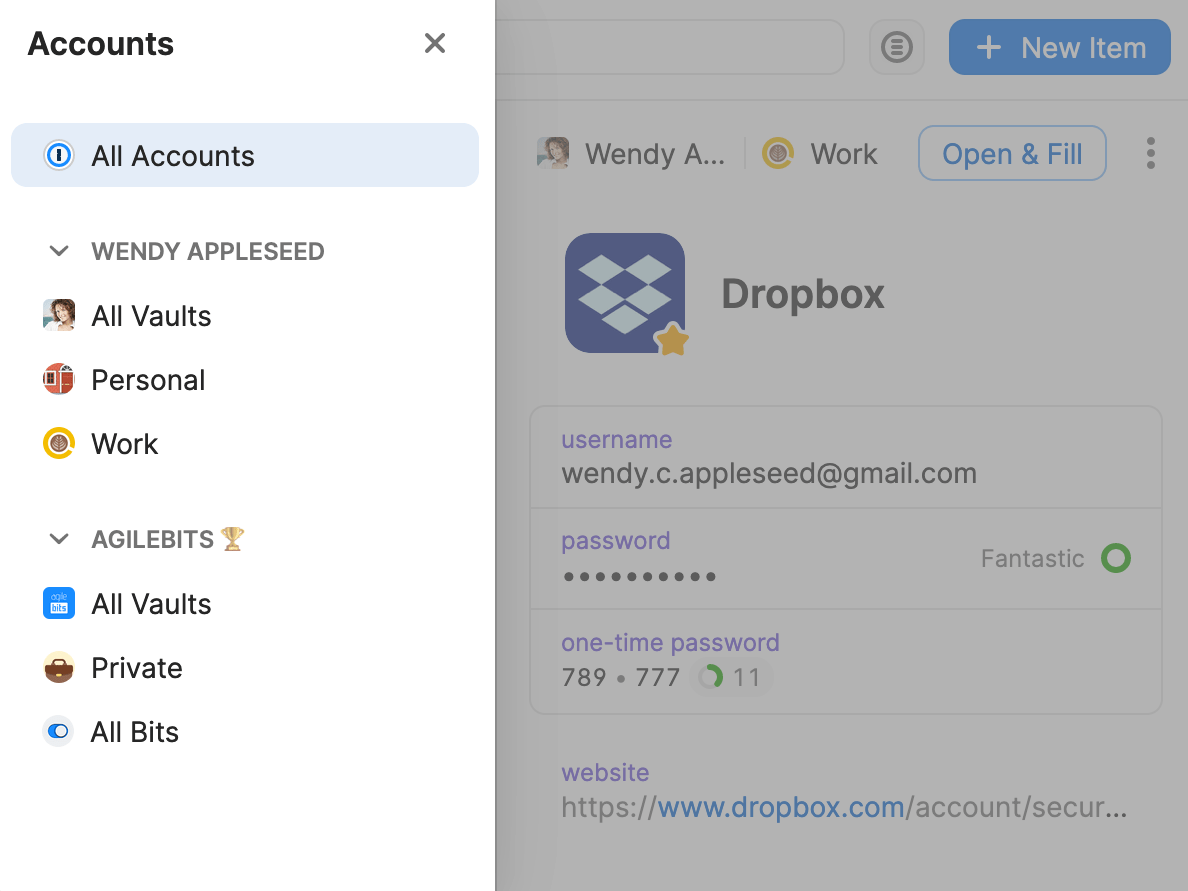The width and height of the screenshot is (1188, 891).
Task: Click the Work vault label in item header
Action: 844,154
